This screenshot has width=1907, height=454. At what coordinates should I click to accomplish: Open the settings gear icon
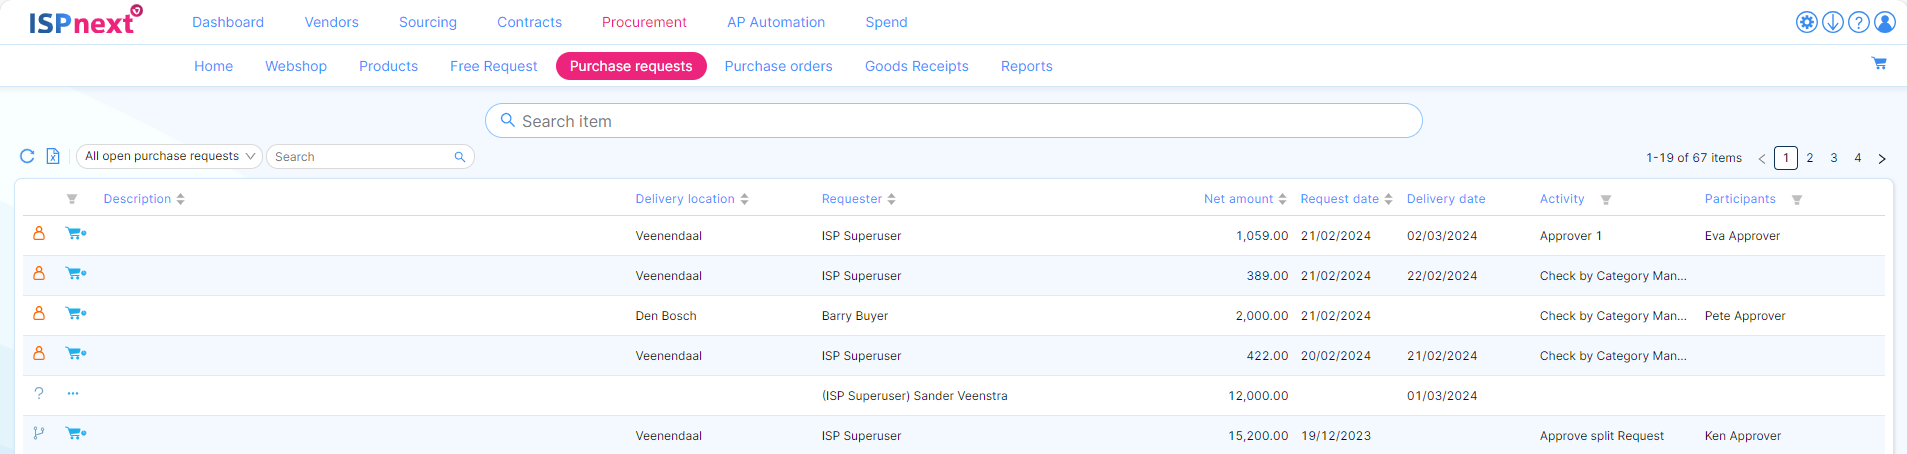coord(1806,22)
